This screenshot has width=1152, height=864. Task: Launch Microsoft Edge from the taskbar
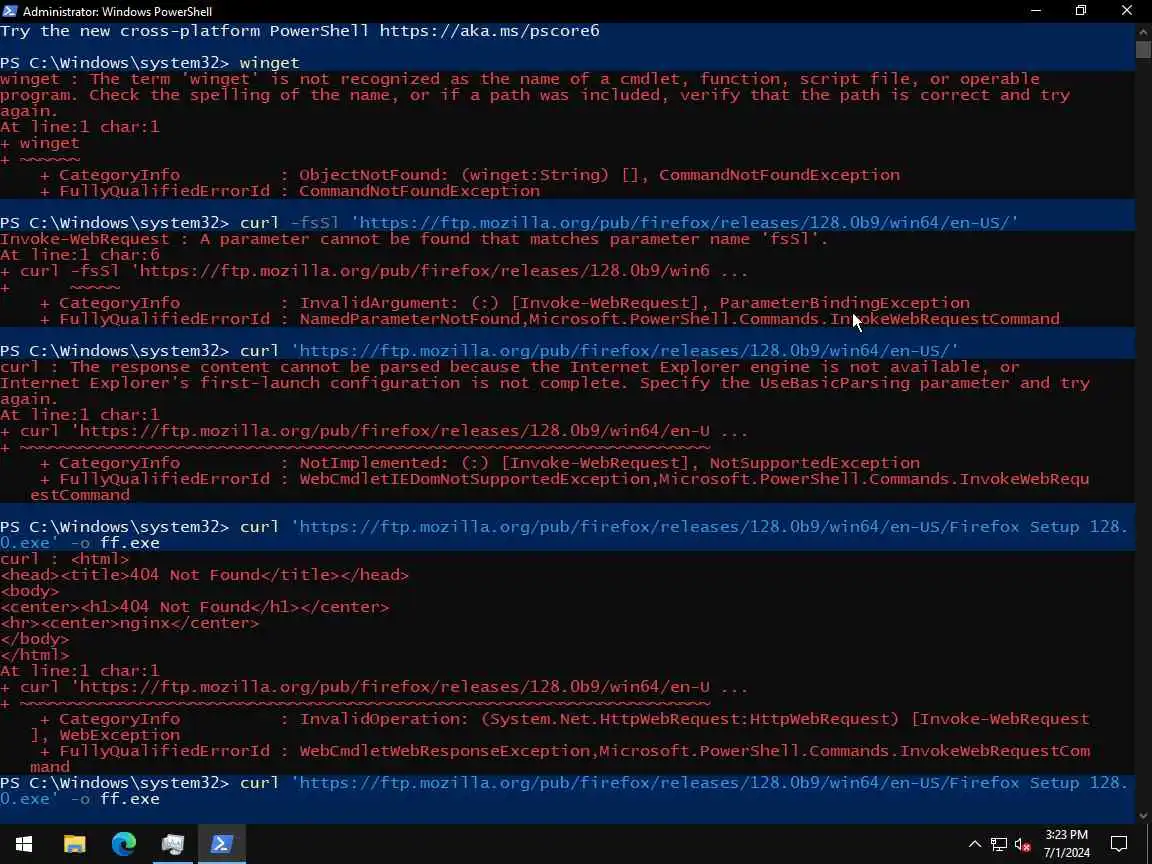click(x=123, y=844)
